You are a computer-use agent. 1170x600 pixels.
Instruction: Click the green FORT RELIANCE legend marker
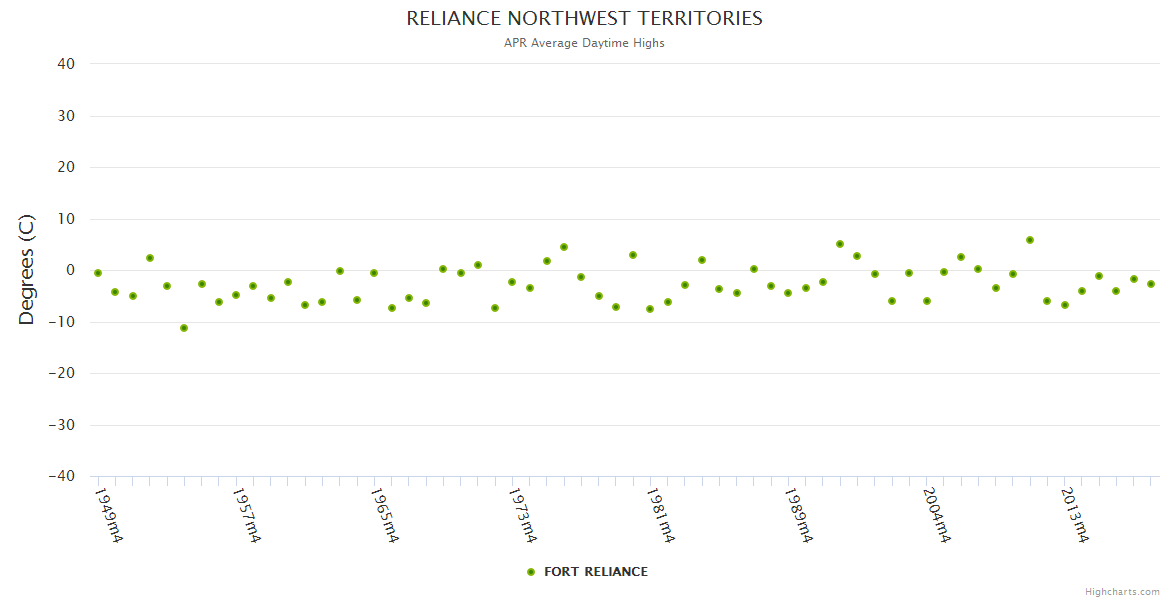click(531, 572)
